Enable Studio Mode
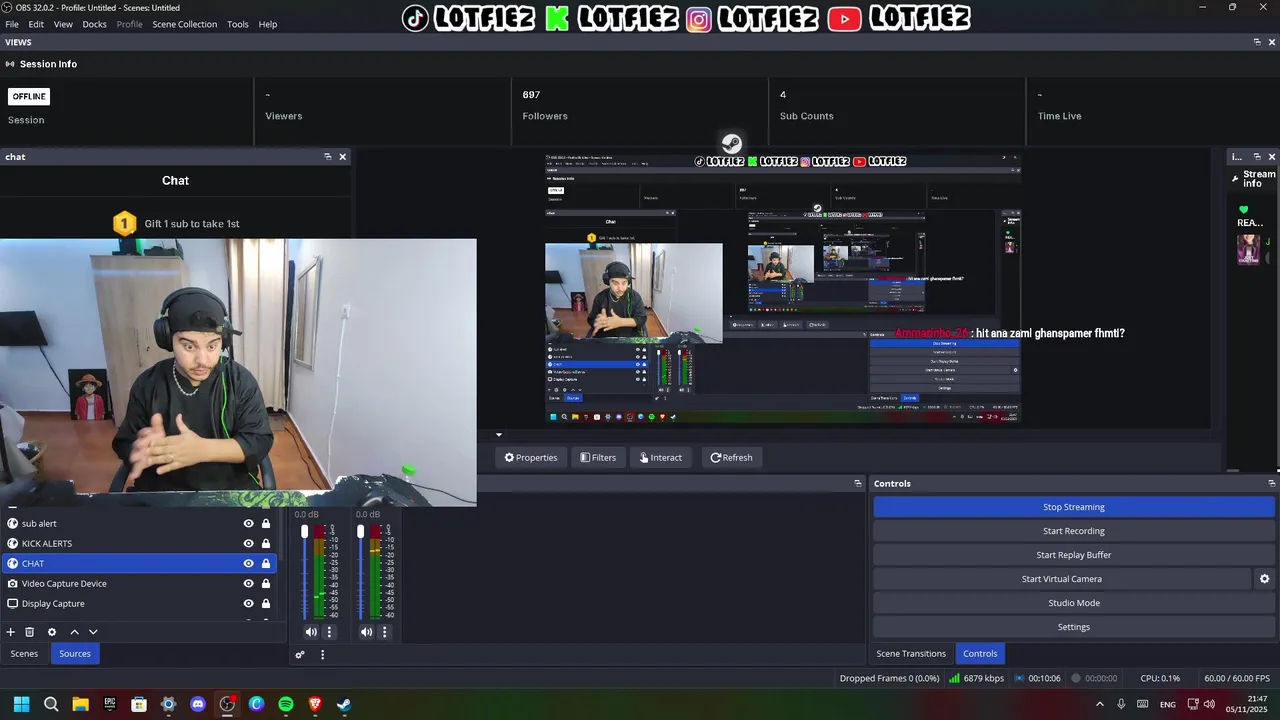This screenshot has height=720, width=1280. click(1074, 603)
